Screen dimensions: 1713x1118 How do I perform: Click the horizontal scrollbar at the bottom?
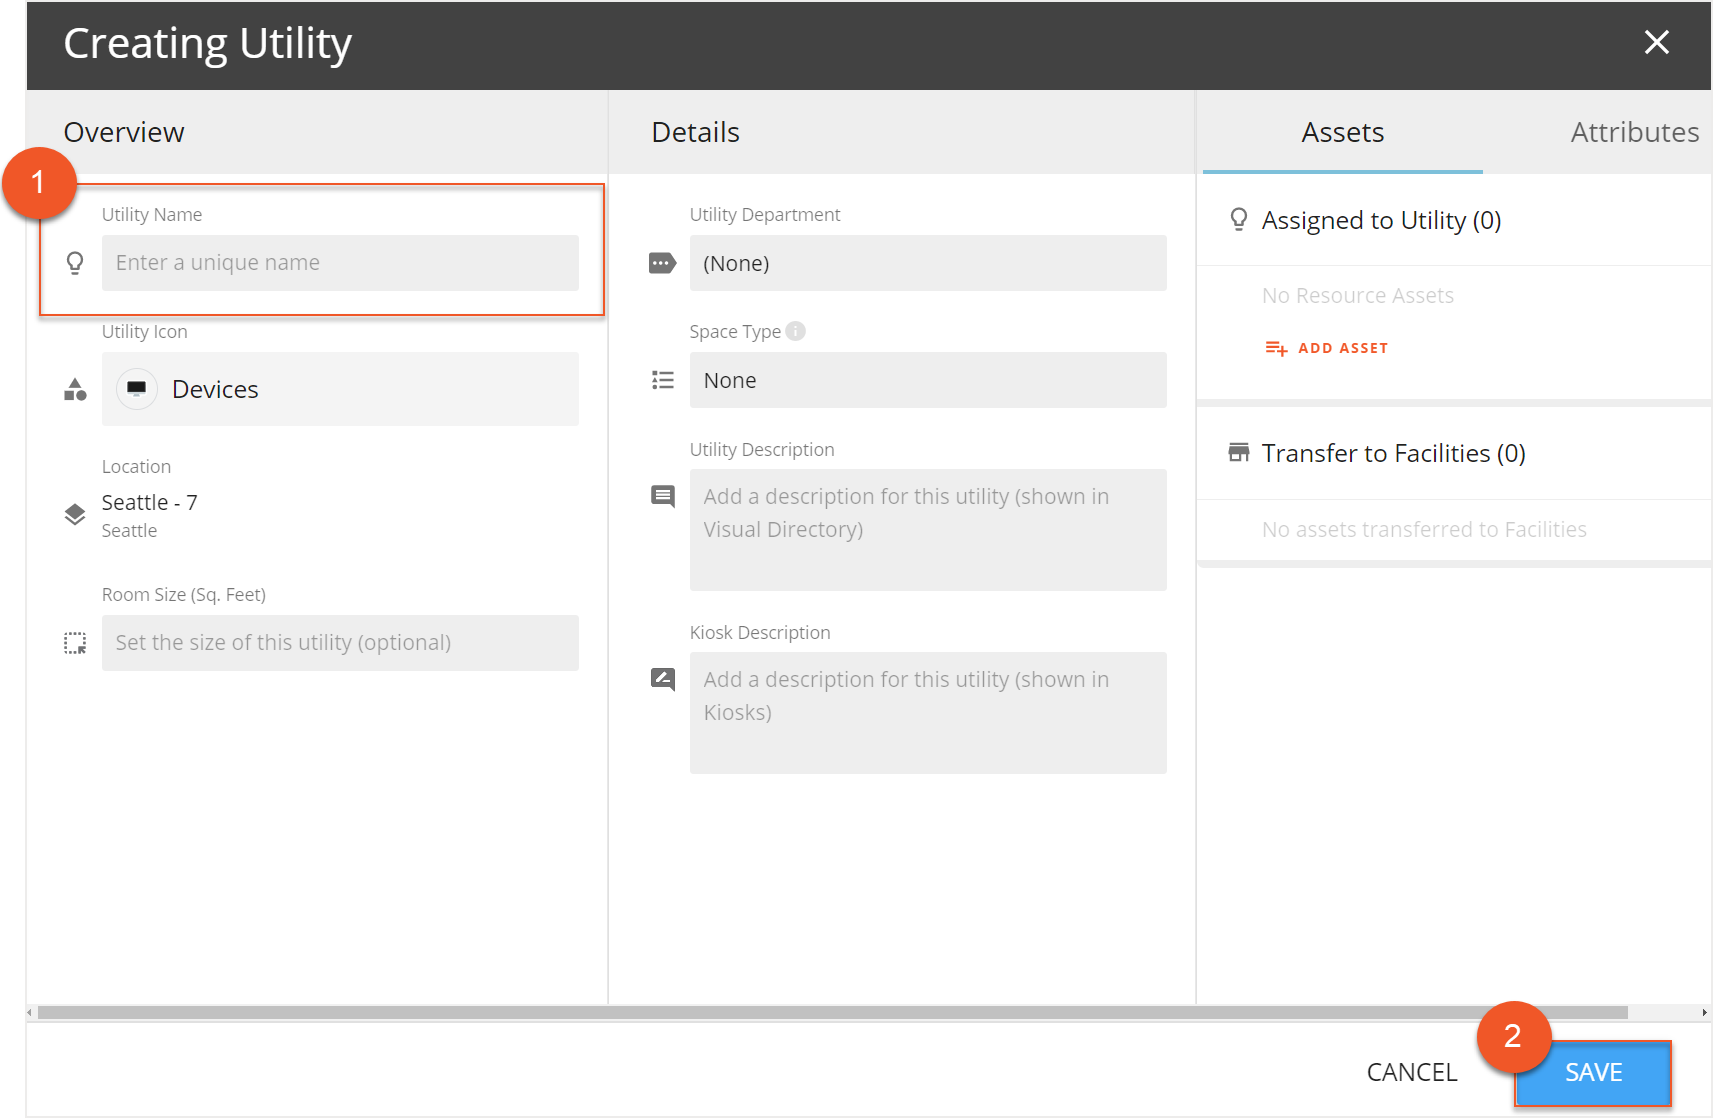coord(832,1013)
